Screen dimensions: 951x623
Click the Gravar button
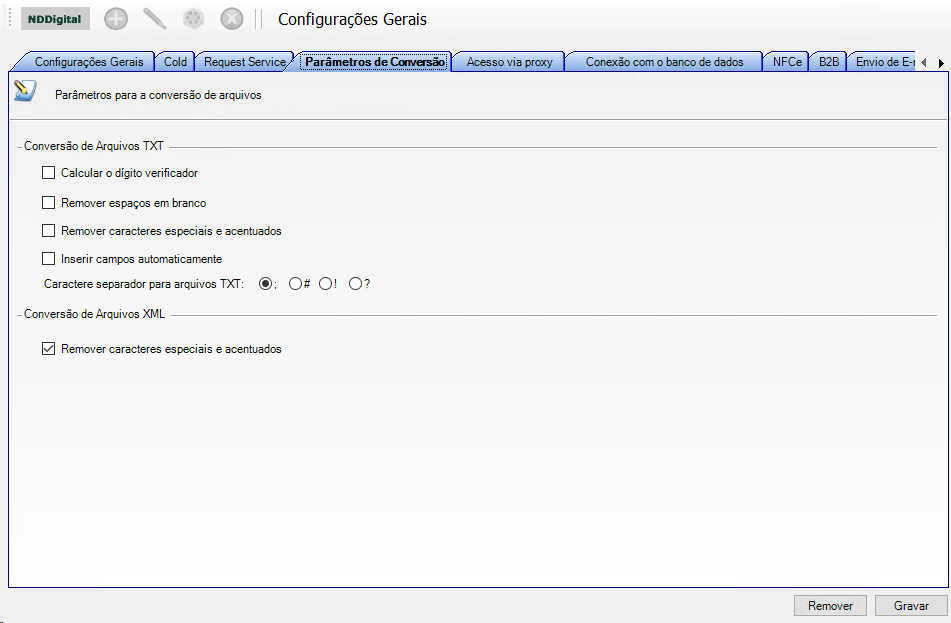(911, 605)
